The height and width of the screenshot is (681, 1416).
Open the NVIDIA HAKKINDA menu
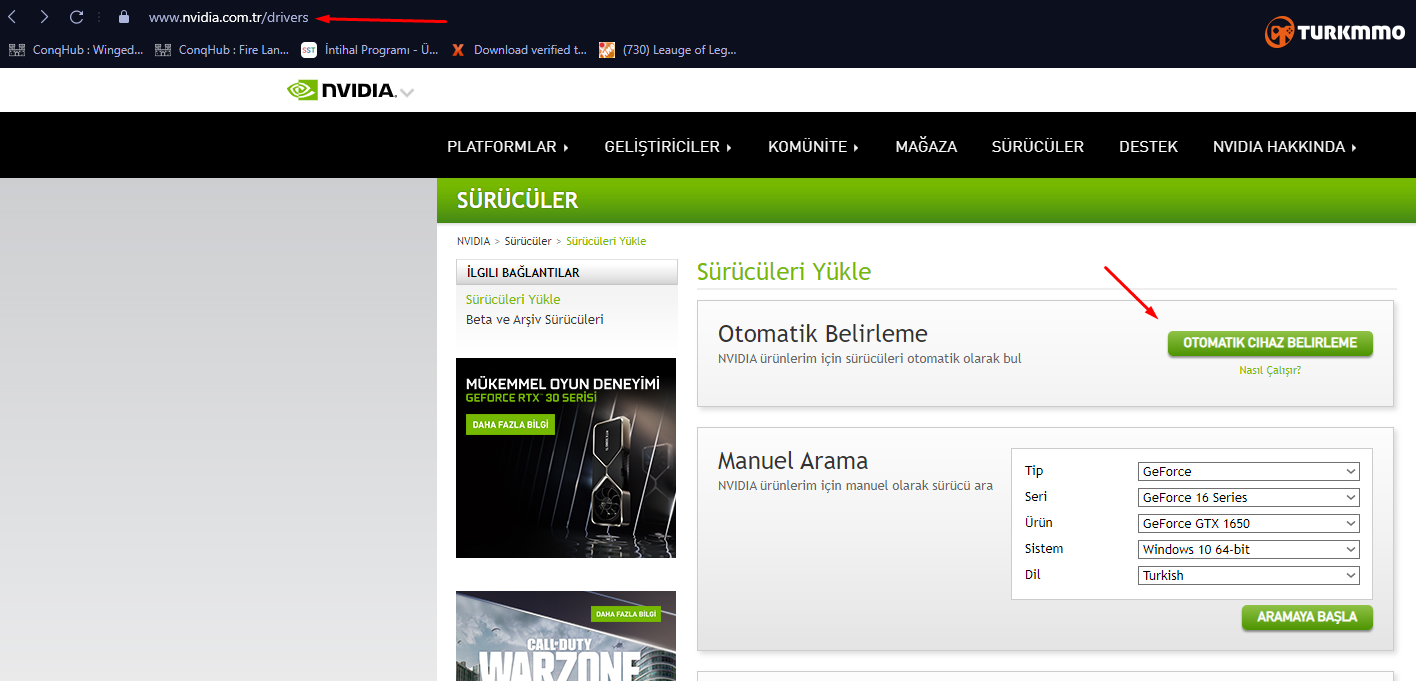coord(1285,147)
